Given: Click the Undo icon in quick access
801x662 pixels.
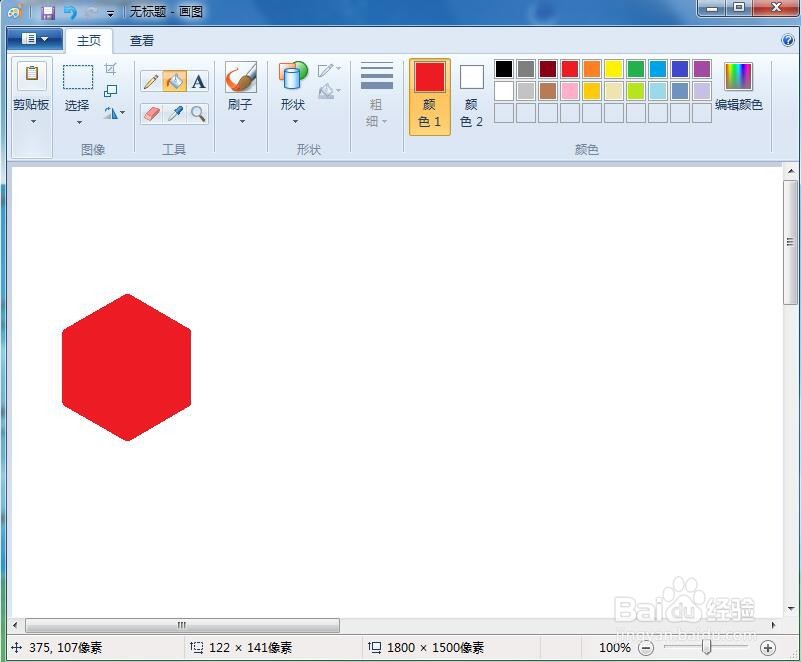Looking at the screenshot, I should [70, 12].
